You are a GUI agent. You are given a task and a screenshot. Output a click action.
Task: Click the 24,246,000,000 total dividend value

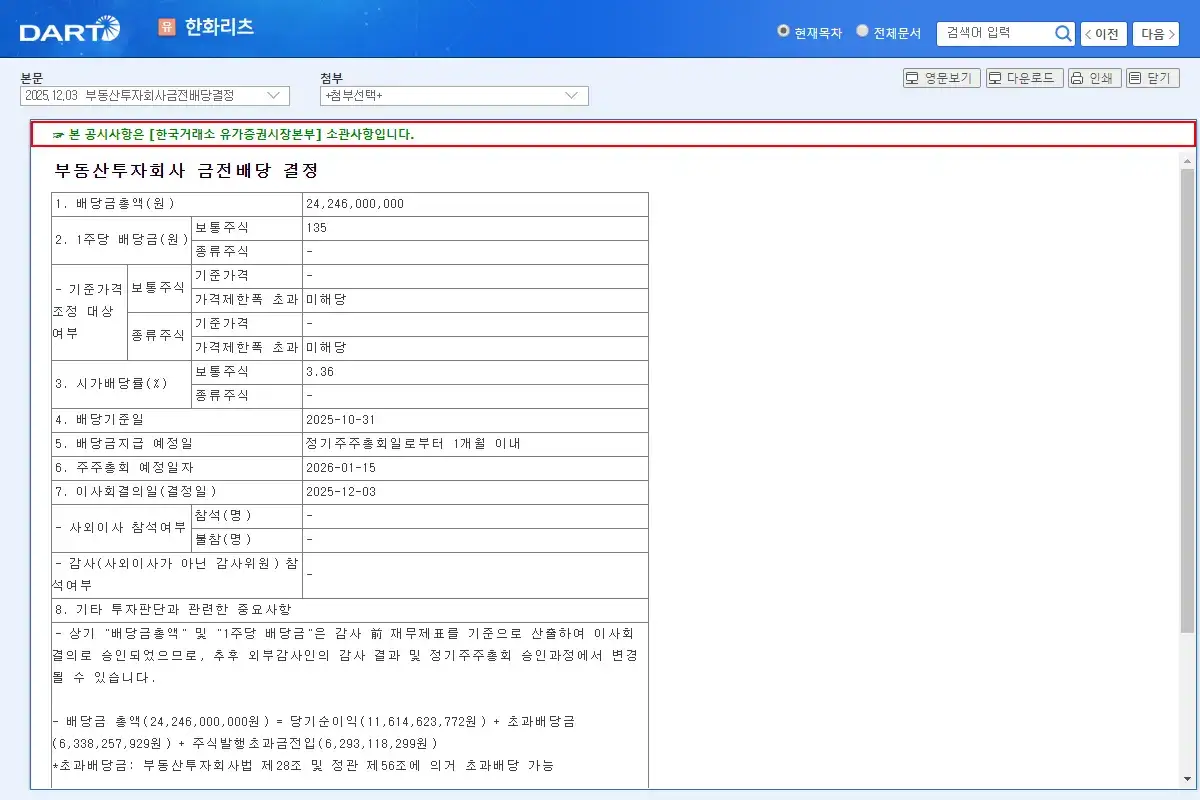[355, 204]
